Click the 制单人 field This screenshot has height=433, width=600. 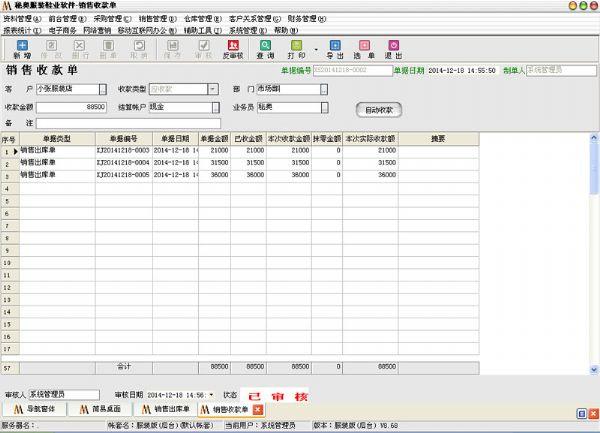pos(561,71)
